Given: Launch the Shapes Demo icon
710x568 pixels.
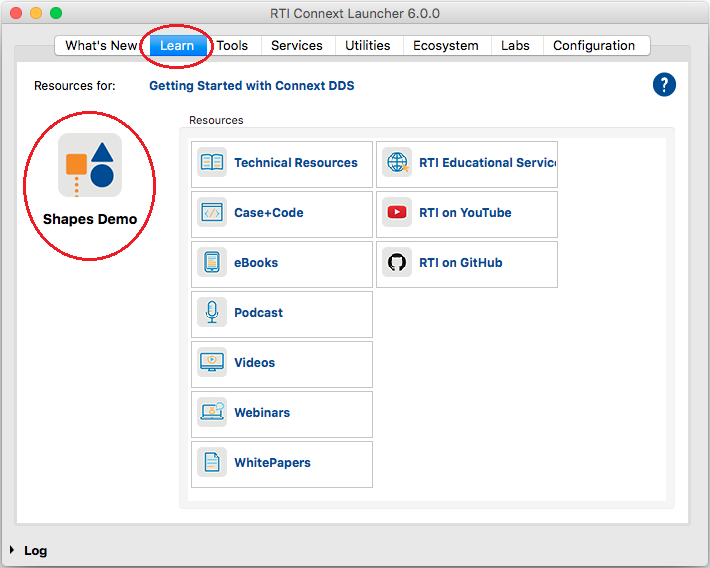Looking at the screenshot, I should [x=90, y=165].
